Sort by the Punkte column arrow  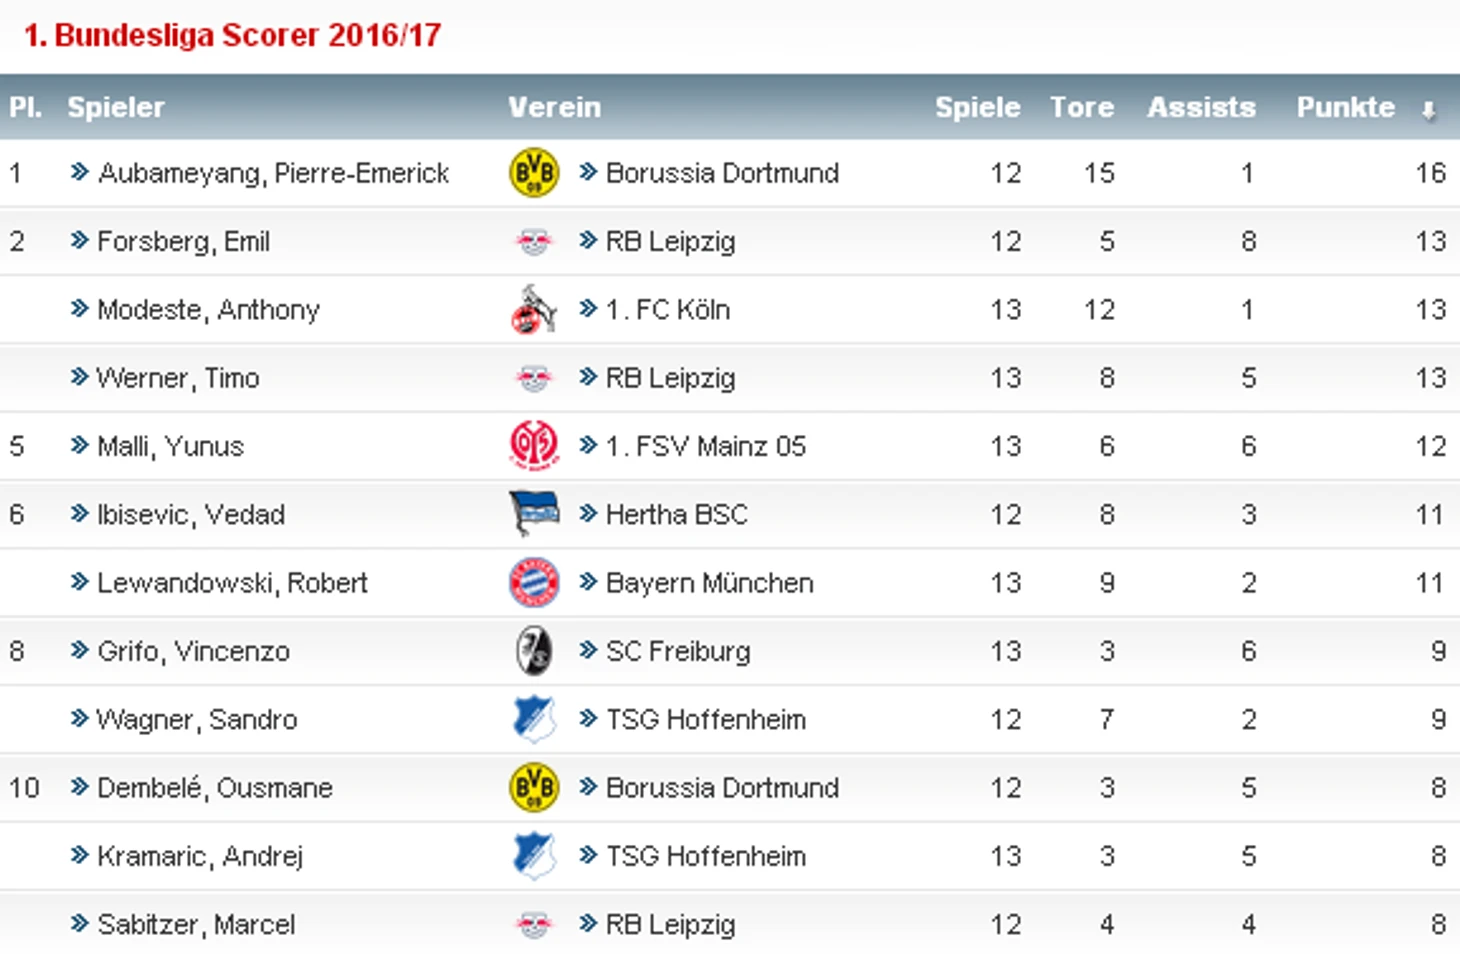pos(1429,110)
